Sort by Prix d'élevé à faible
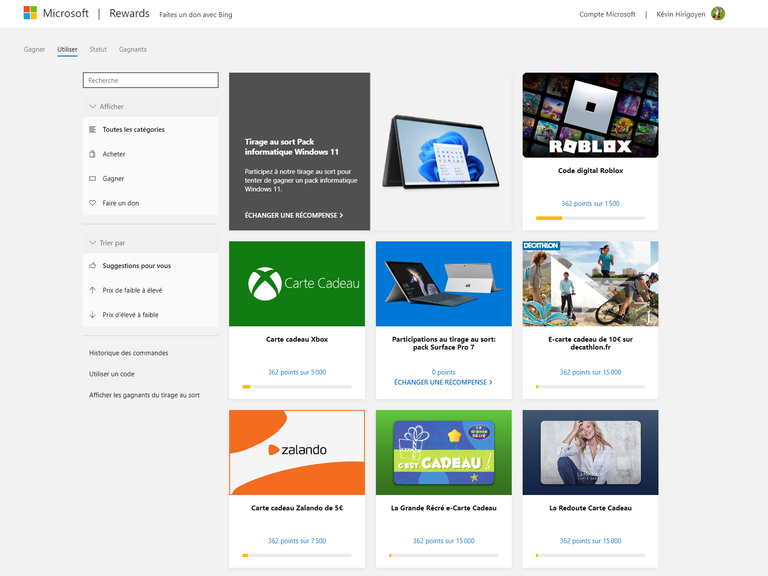 (x=150, y=314)
